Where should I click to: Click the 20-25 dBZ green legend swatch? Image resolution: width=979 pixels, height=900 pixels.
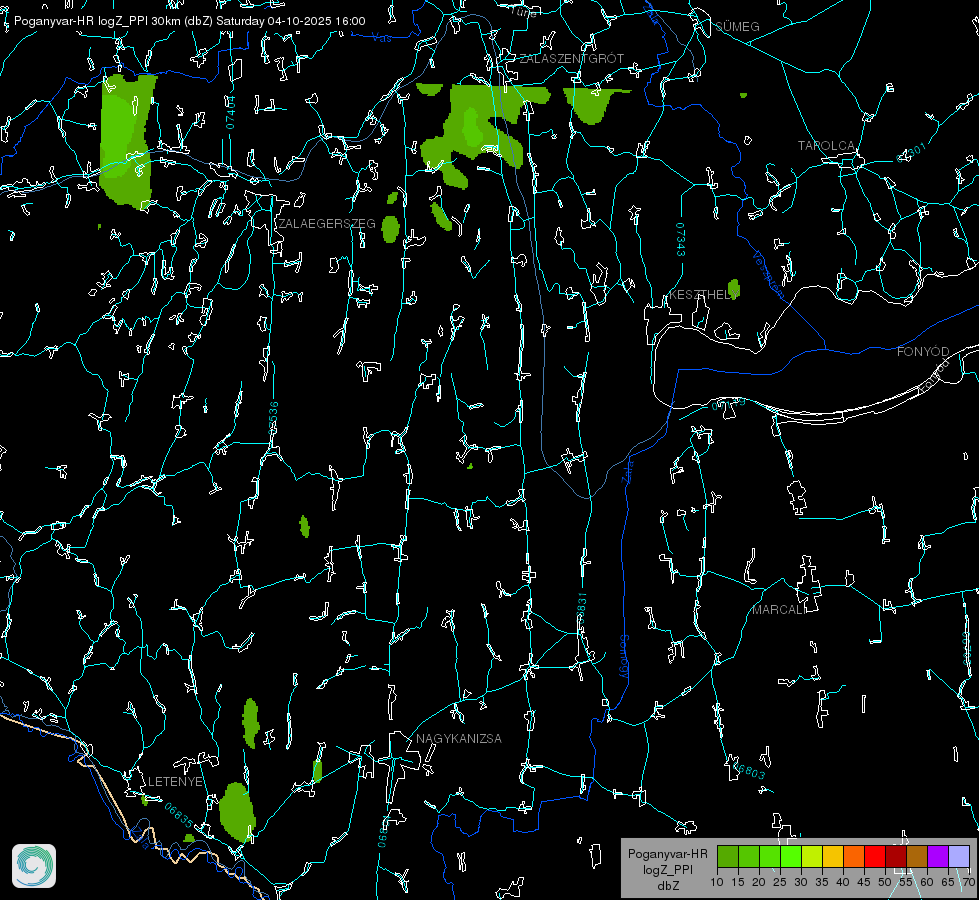click(770, 856)
